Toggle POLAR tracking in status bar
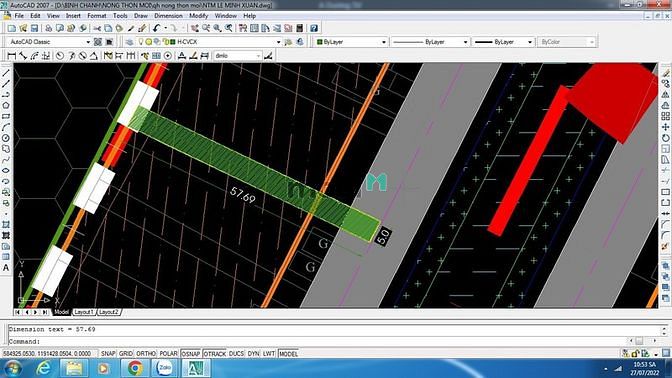The image size is (672, 378). [x=168, y=354]
